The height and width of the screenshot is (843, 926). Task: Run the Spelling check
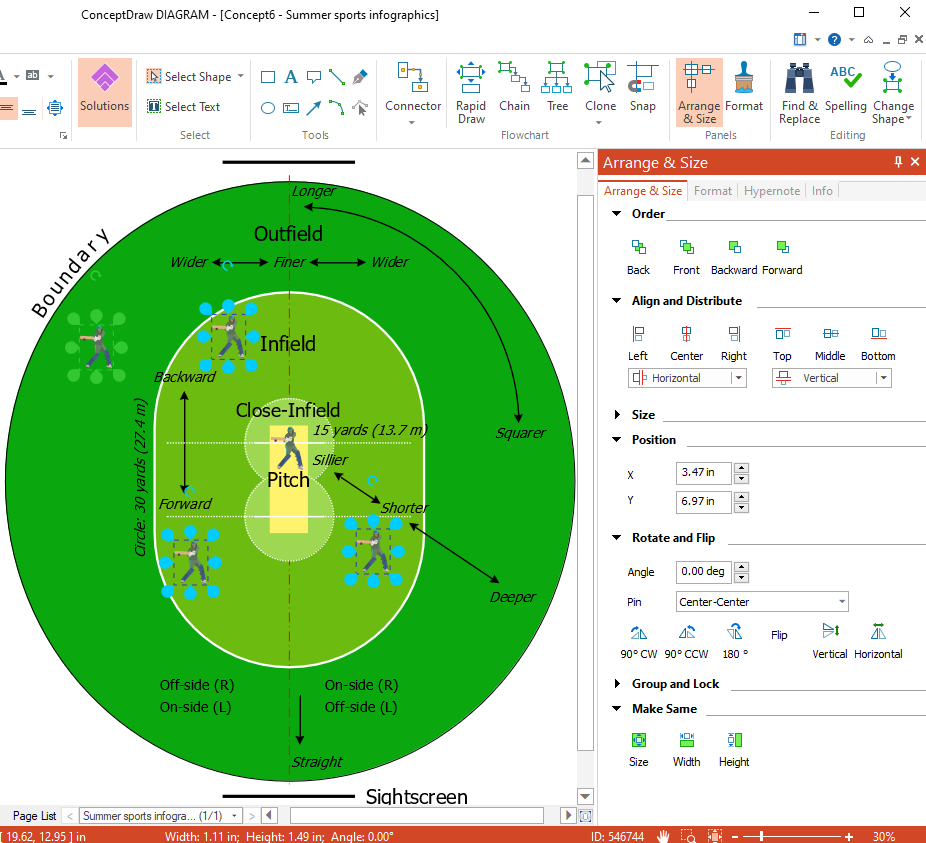[x=846, y=87]
